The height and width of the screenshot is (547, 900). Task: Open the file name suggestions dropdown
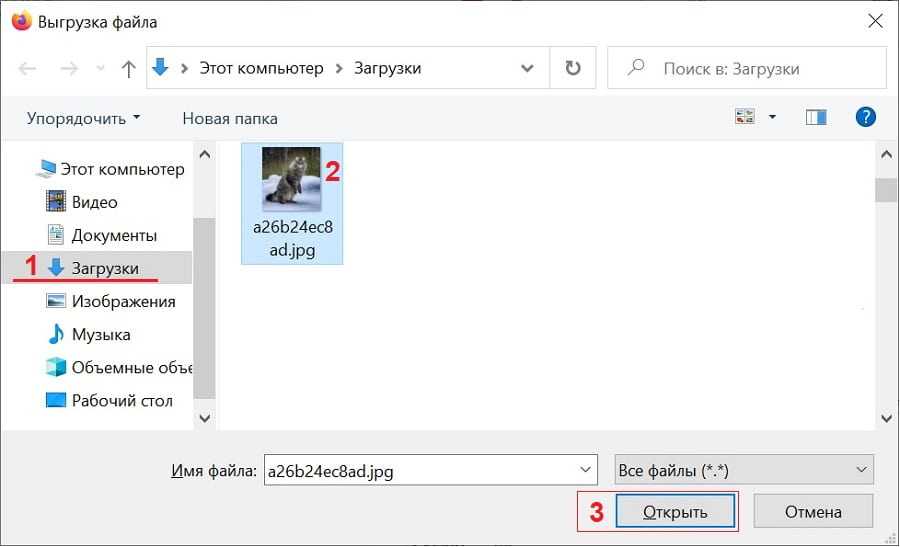pyautogui.click(x=585, y=469)
